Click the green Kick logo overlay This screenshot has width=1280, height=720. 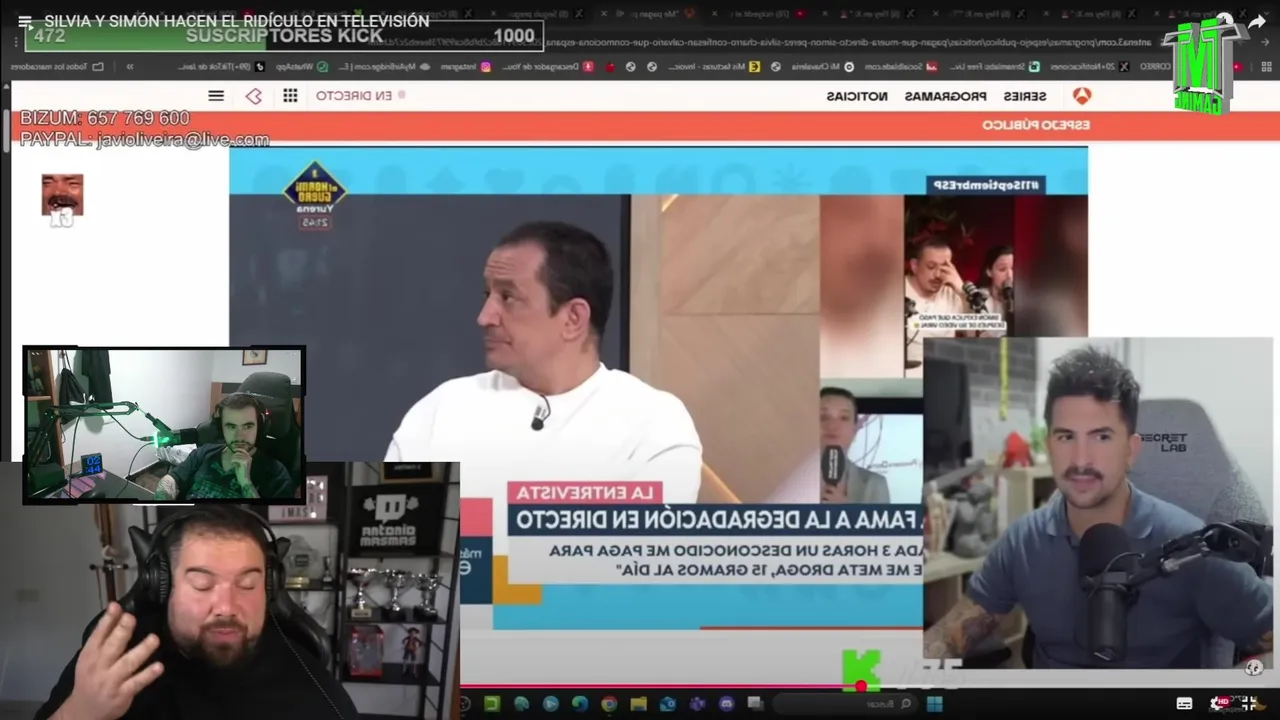(861, 670)
